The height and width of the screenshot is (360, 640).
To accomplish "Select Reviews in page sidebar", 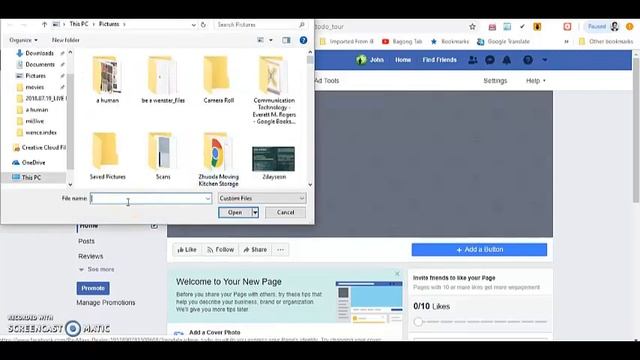I will click(x=90, y=256).
